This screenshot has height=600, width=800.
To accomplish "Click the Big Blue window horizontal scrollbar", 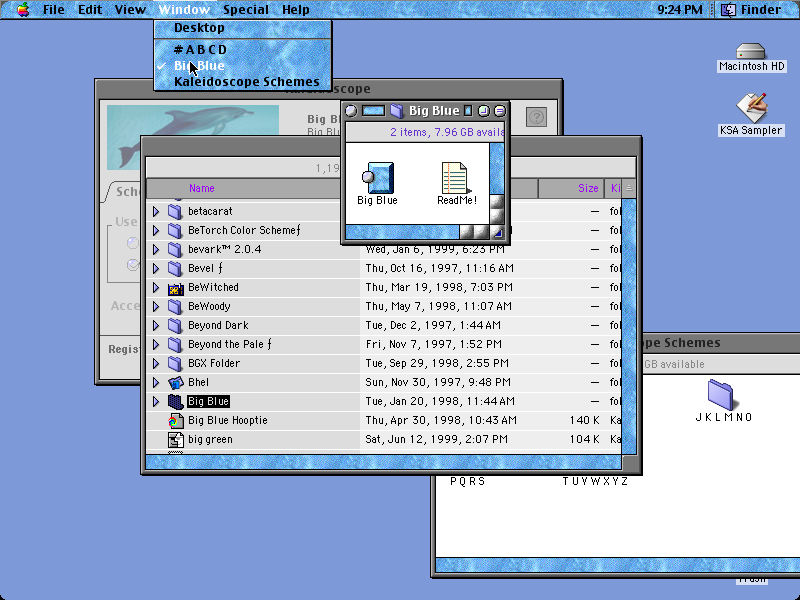I will click(x=417, y=233).
